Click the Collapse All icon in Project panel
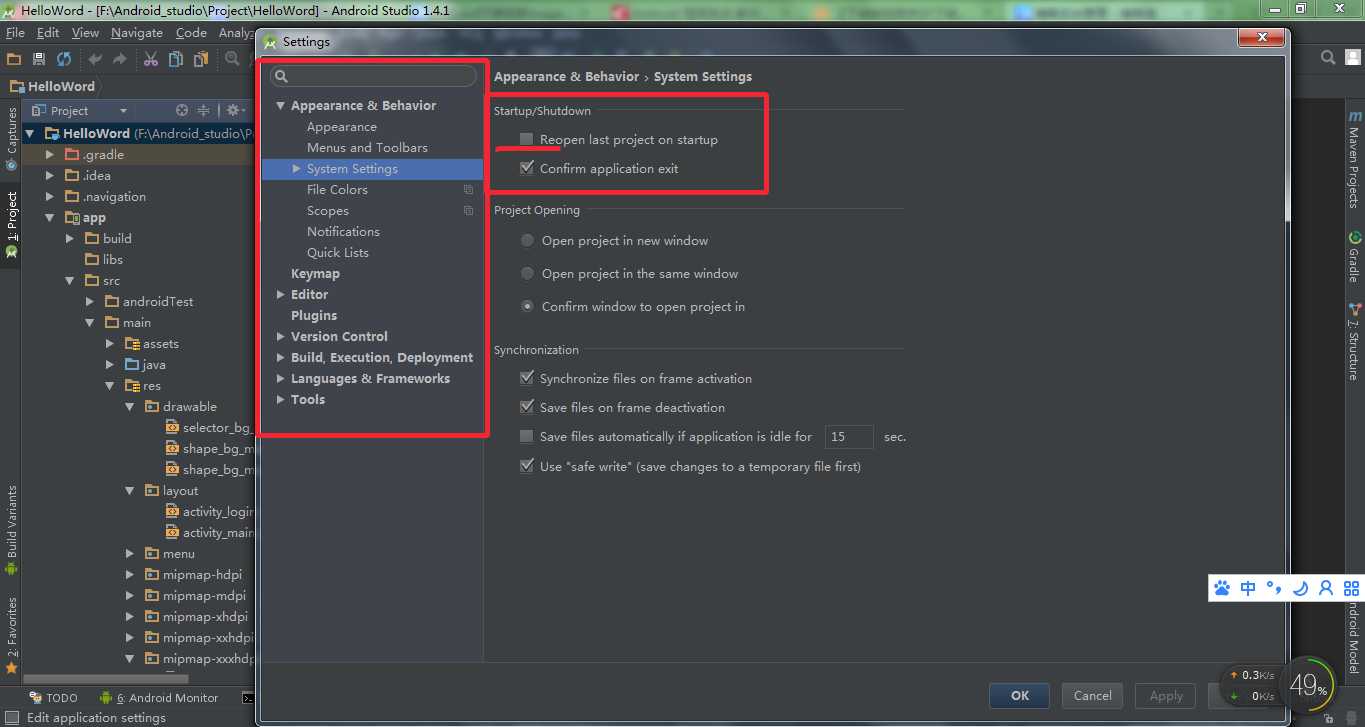The width and height of the screenshot is (1365, 727). pyautogui.click(x=203, y=110)
